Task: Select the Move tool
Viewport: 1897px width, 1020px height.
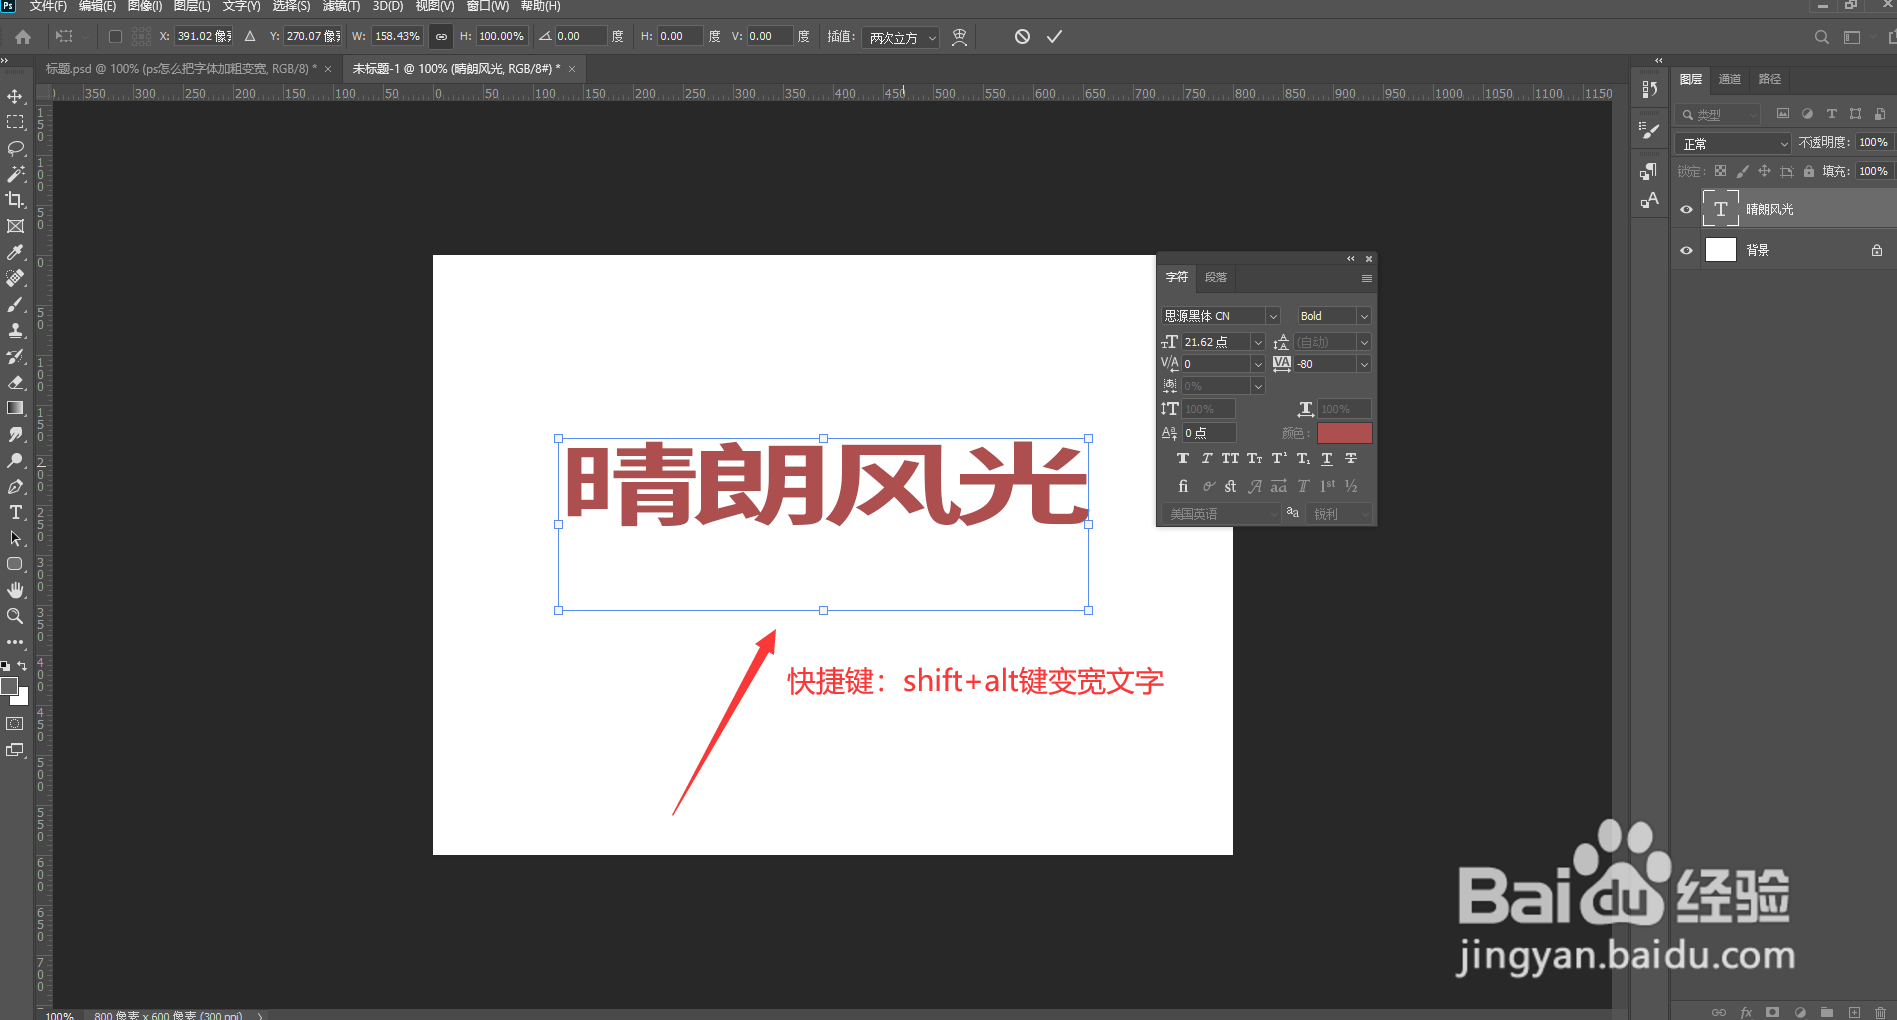Action: coord(15,96)
